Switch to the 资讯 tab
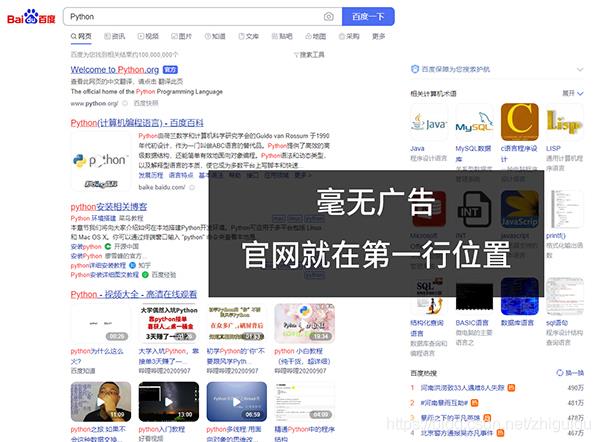 coord(116,36)
